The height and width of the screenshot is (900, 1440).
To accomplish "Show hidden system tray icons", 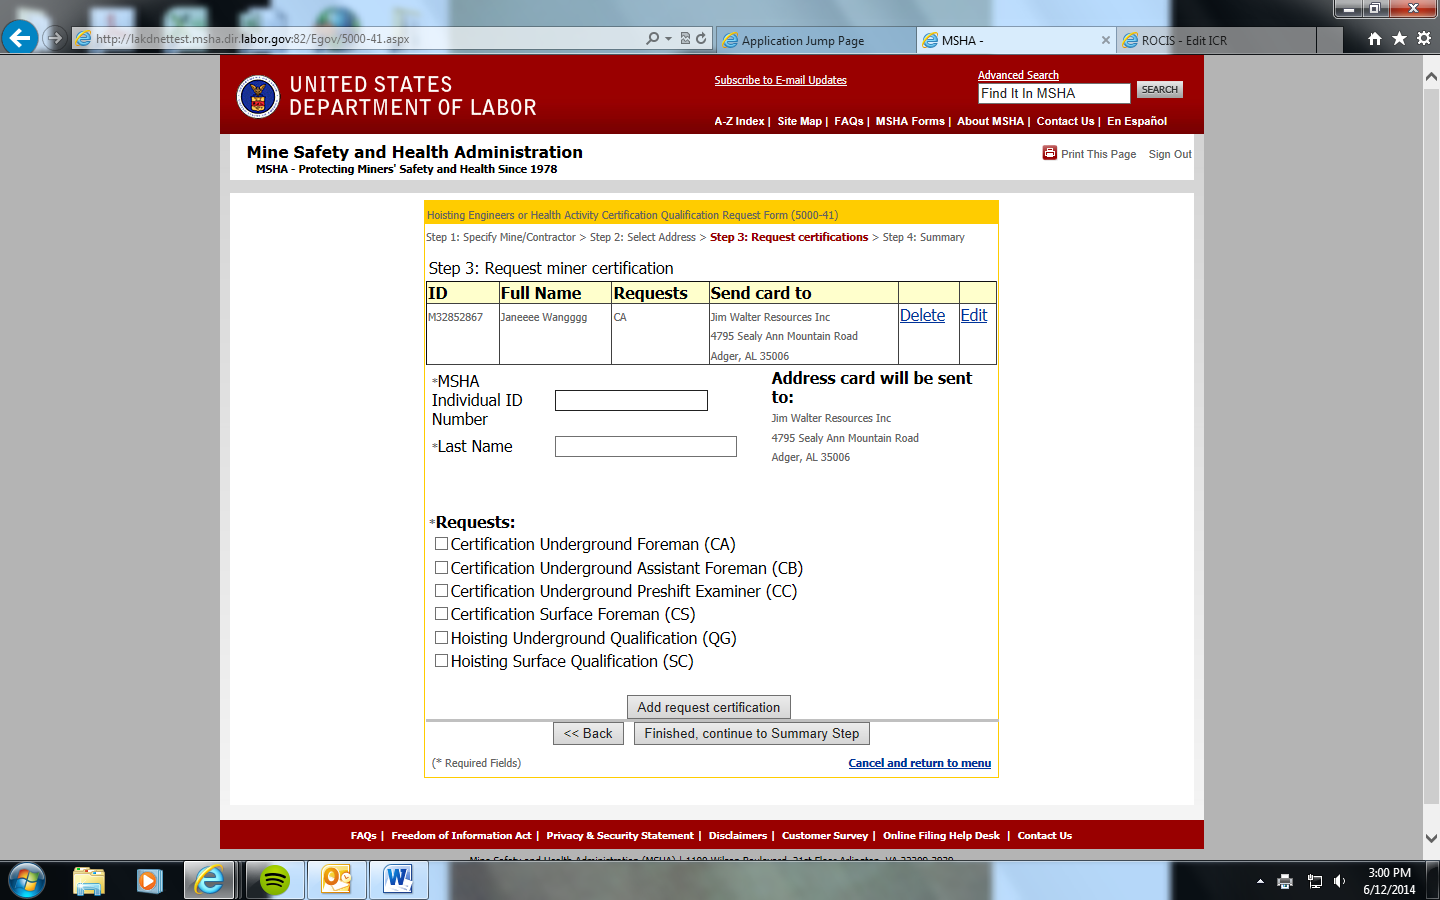I will pos(1260,881).
